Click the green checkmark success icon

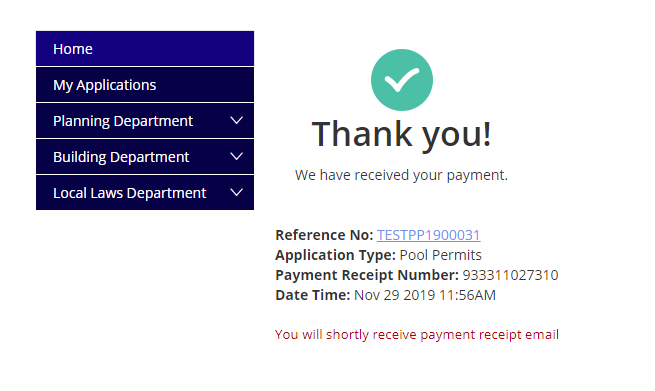pos(401,80)
